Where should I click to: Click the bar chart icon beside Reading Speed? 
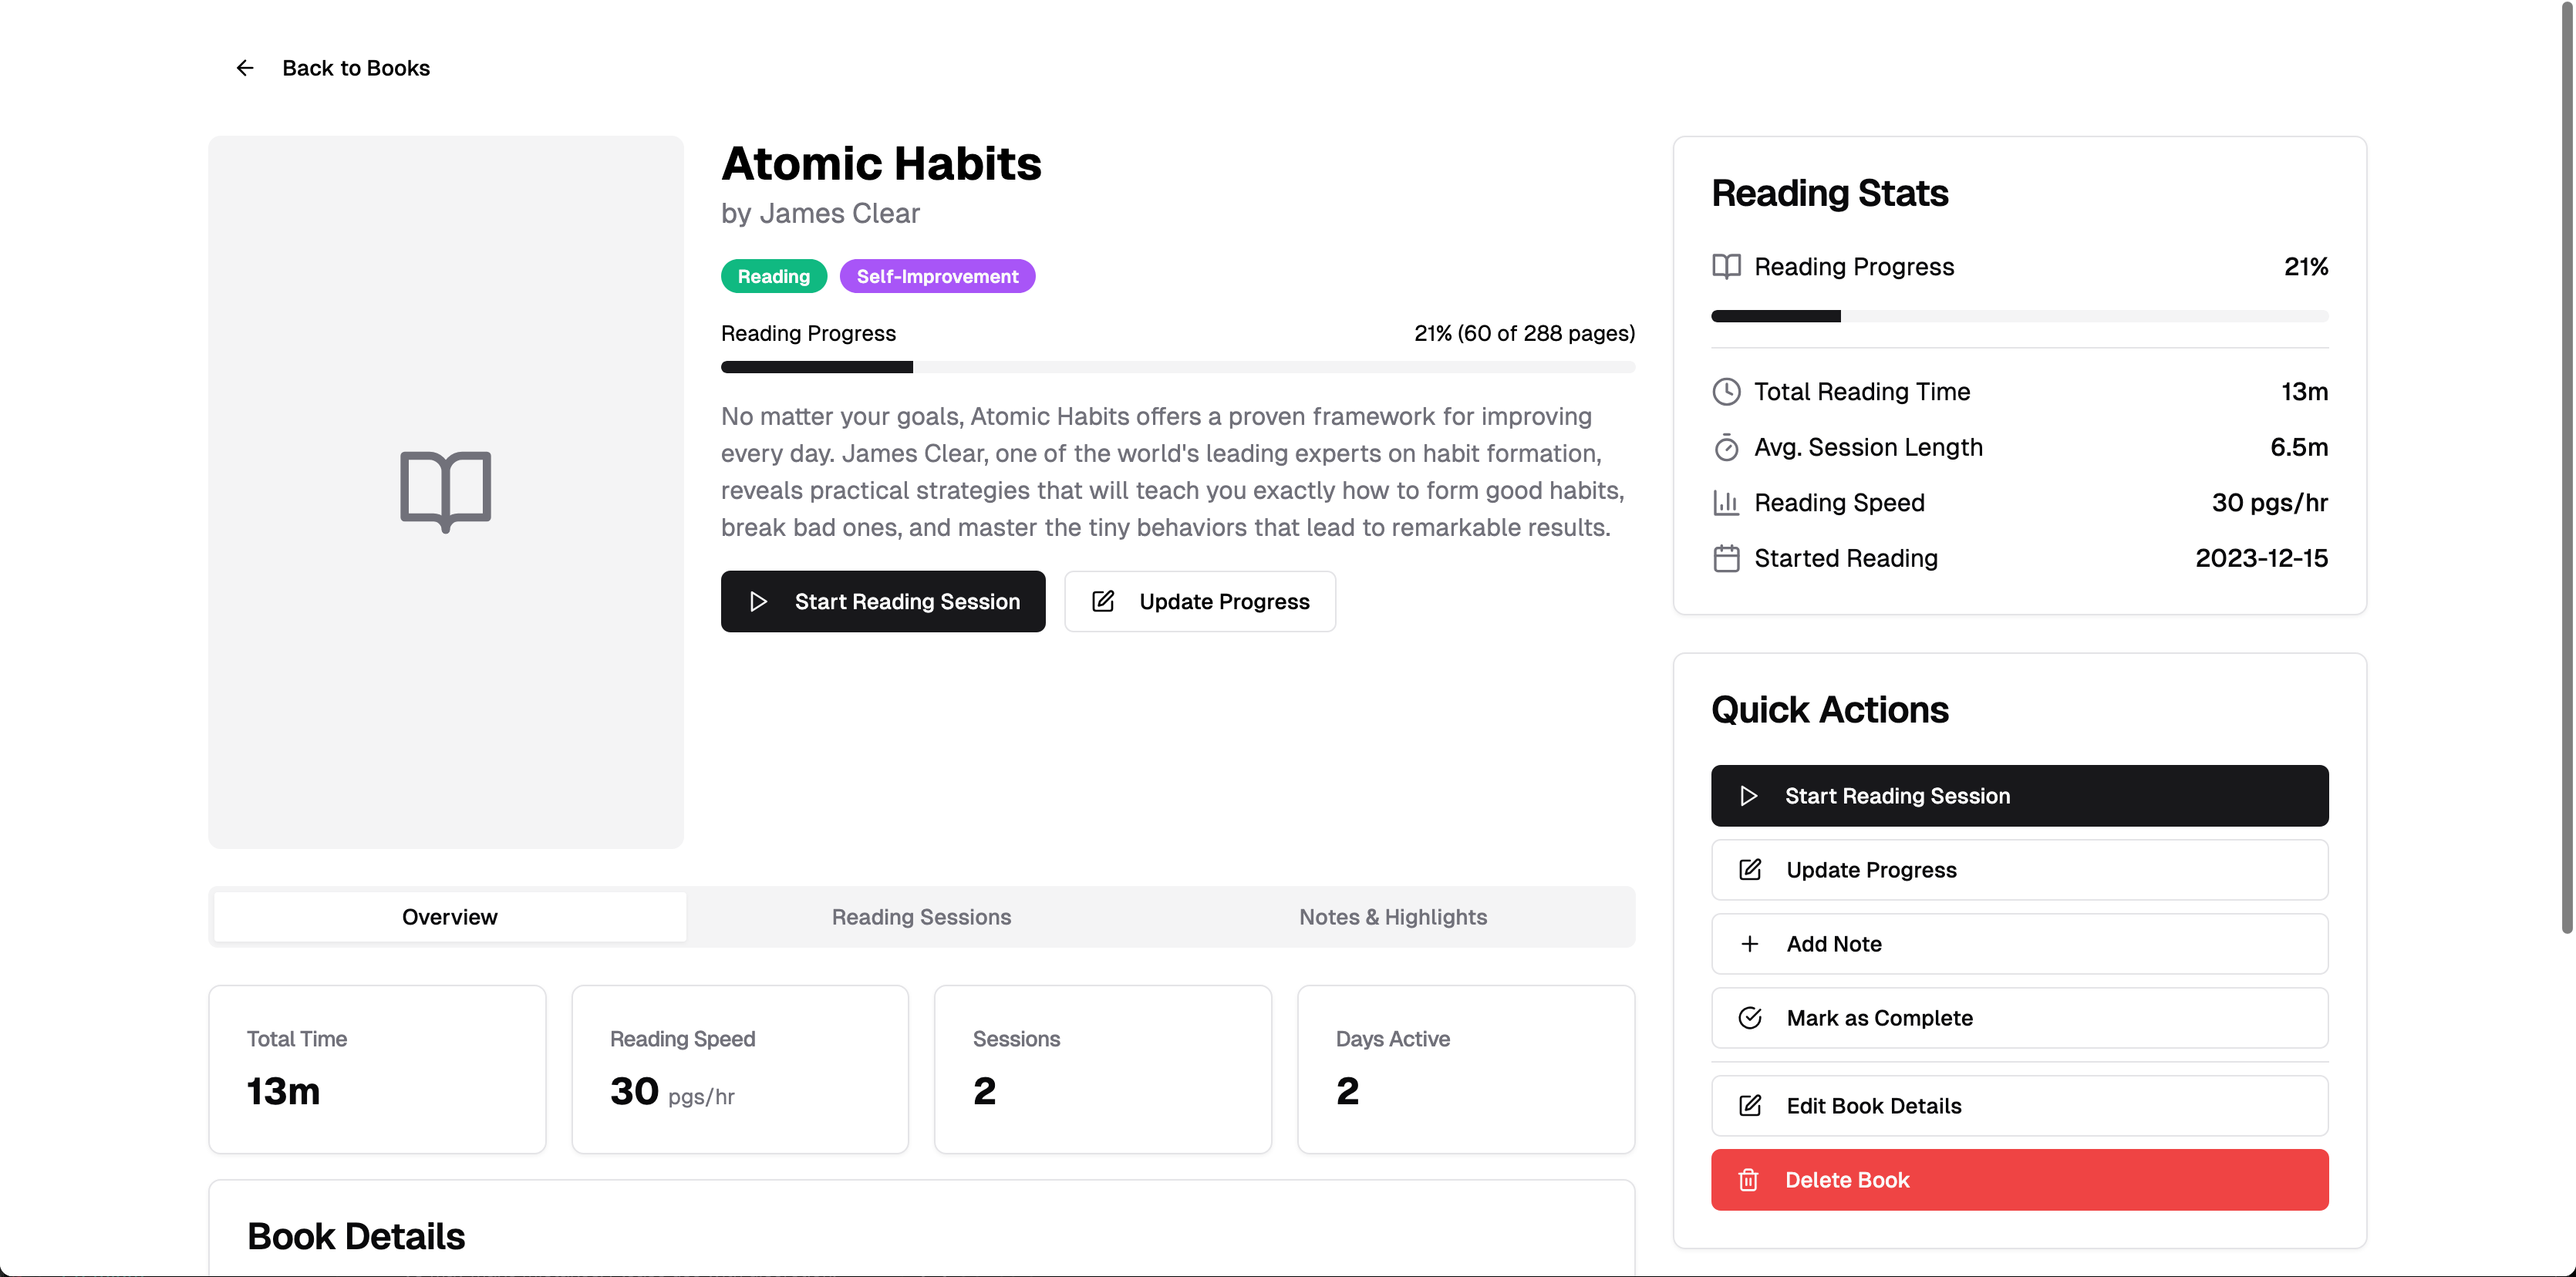click(x=1726, y=503)
